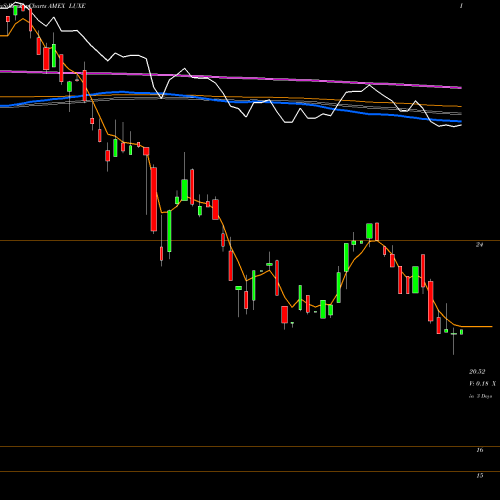Click the last price value '20.52'
The height and width of the screenshot is (500, 500).
pos(477,372)
